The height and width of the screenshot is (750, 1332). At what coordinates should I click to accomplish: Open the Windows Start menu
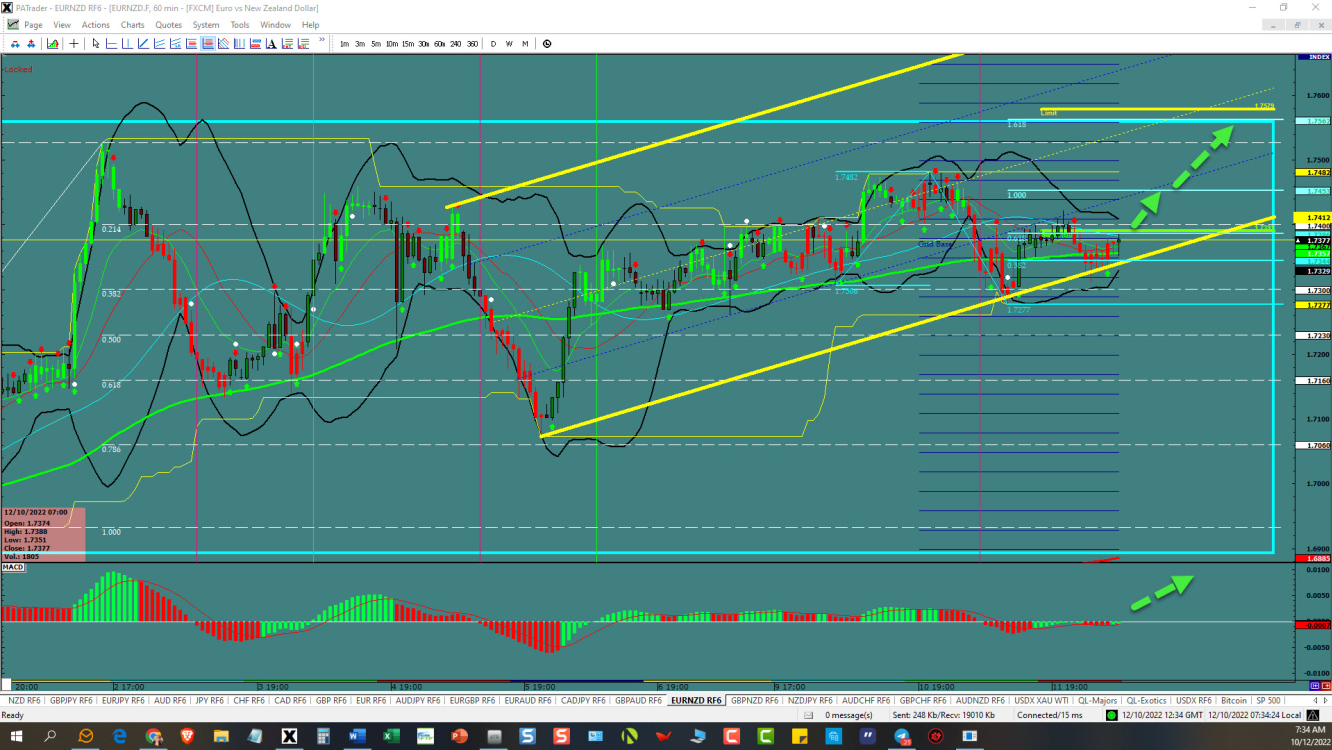[x=15, y=736]
